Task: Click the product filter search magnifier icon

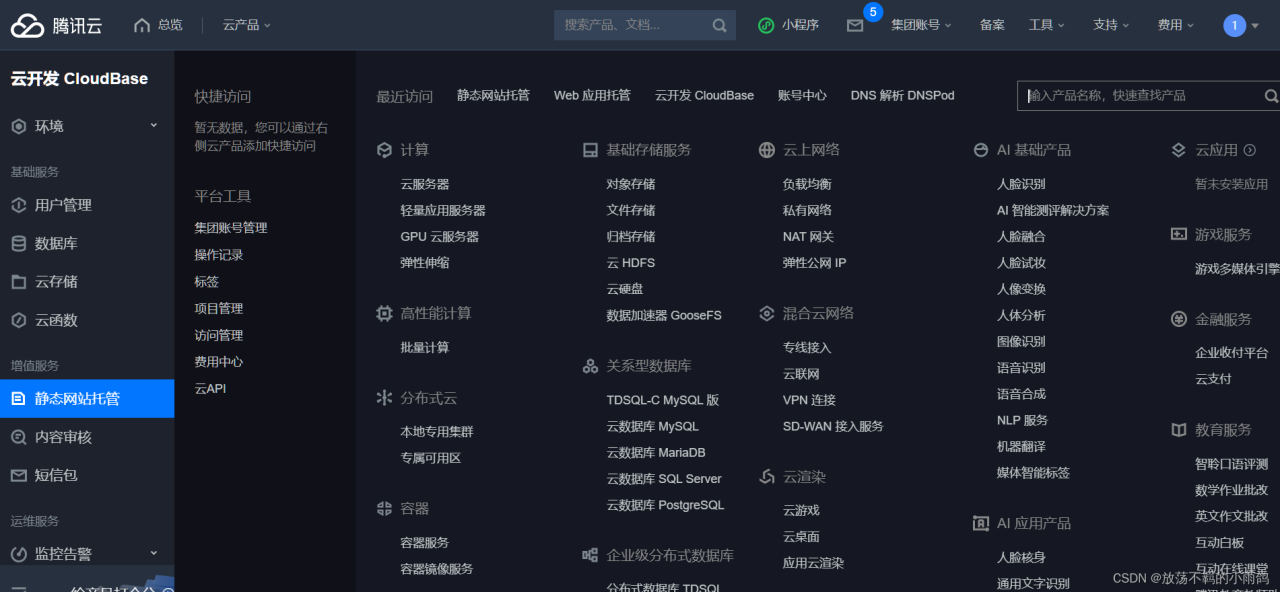Action: 1271,96
